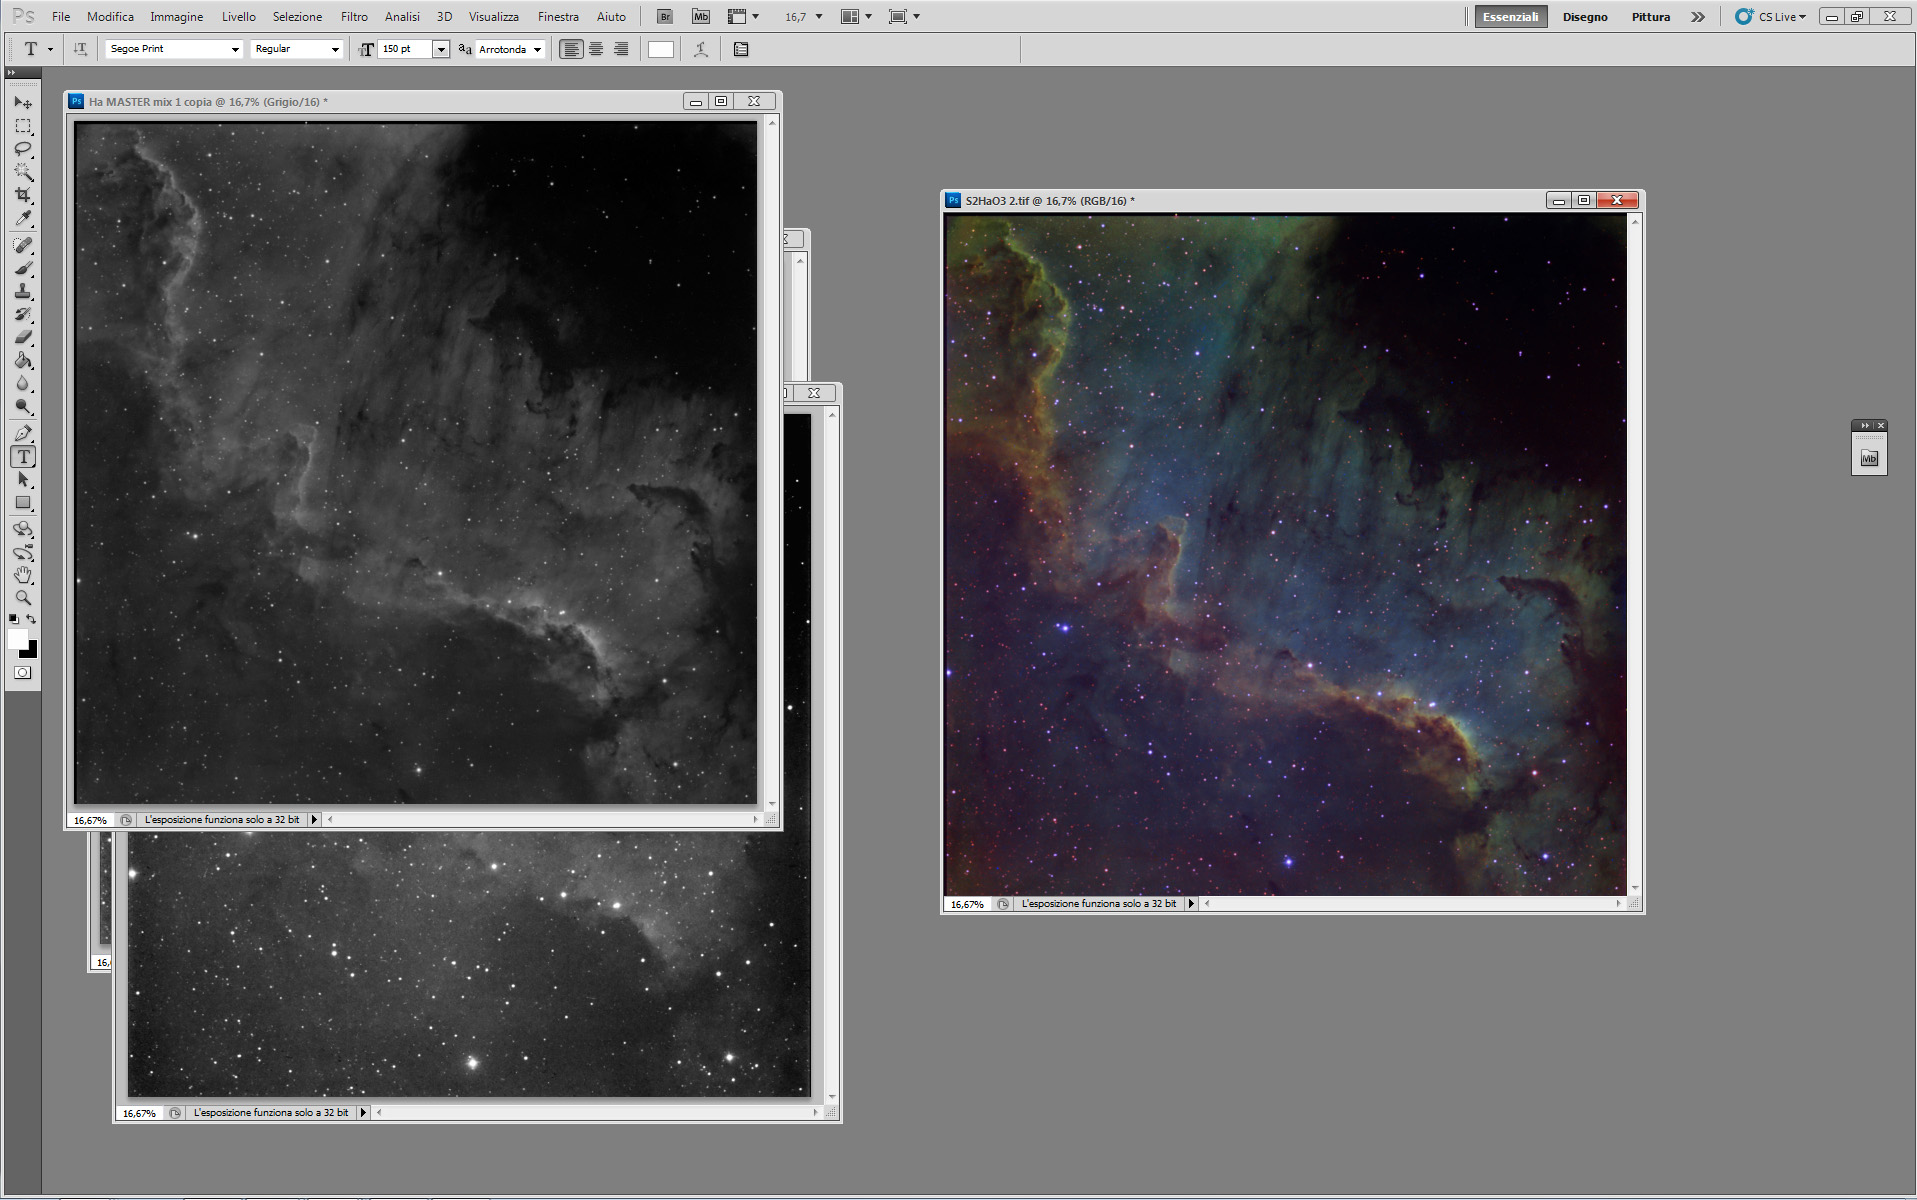Launch Mini Bridge from menu bar
Image resolution: width=1917 pixels, height=1200 pixels.
click(x=701, y=16)
